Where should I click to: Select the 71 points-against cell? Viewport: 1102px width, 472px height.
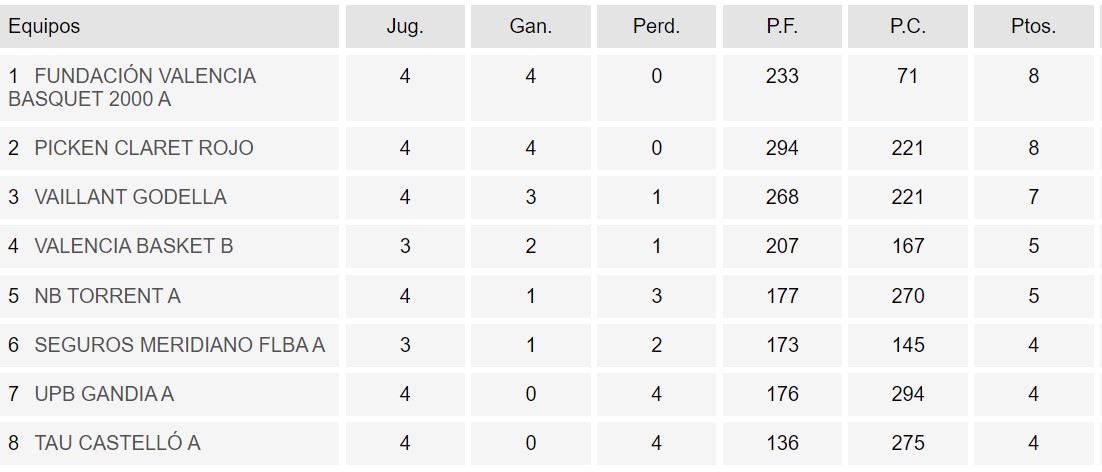tap(908, 76)
